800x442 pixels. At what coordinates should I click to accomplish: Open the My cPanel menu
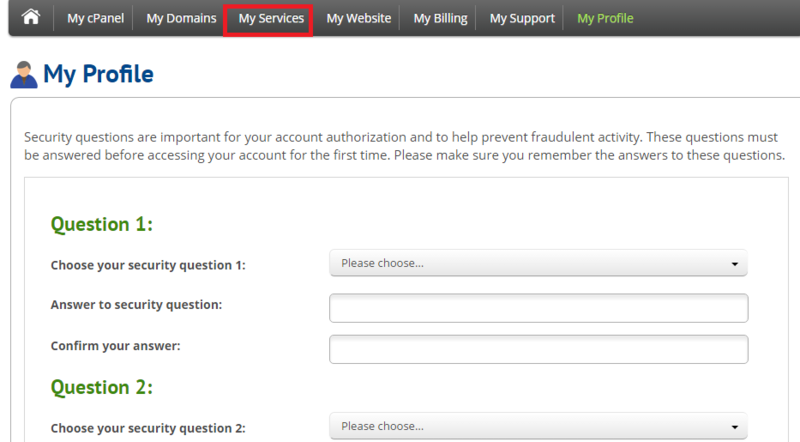95,18
